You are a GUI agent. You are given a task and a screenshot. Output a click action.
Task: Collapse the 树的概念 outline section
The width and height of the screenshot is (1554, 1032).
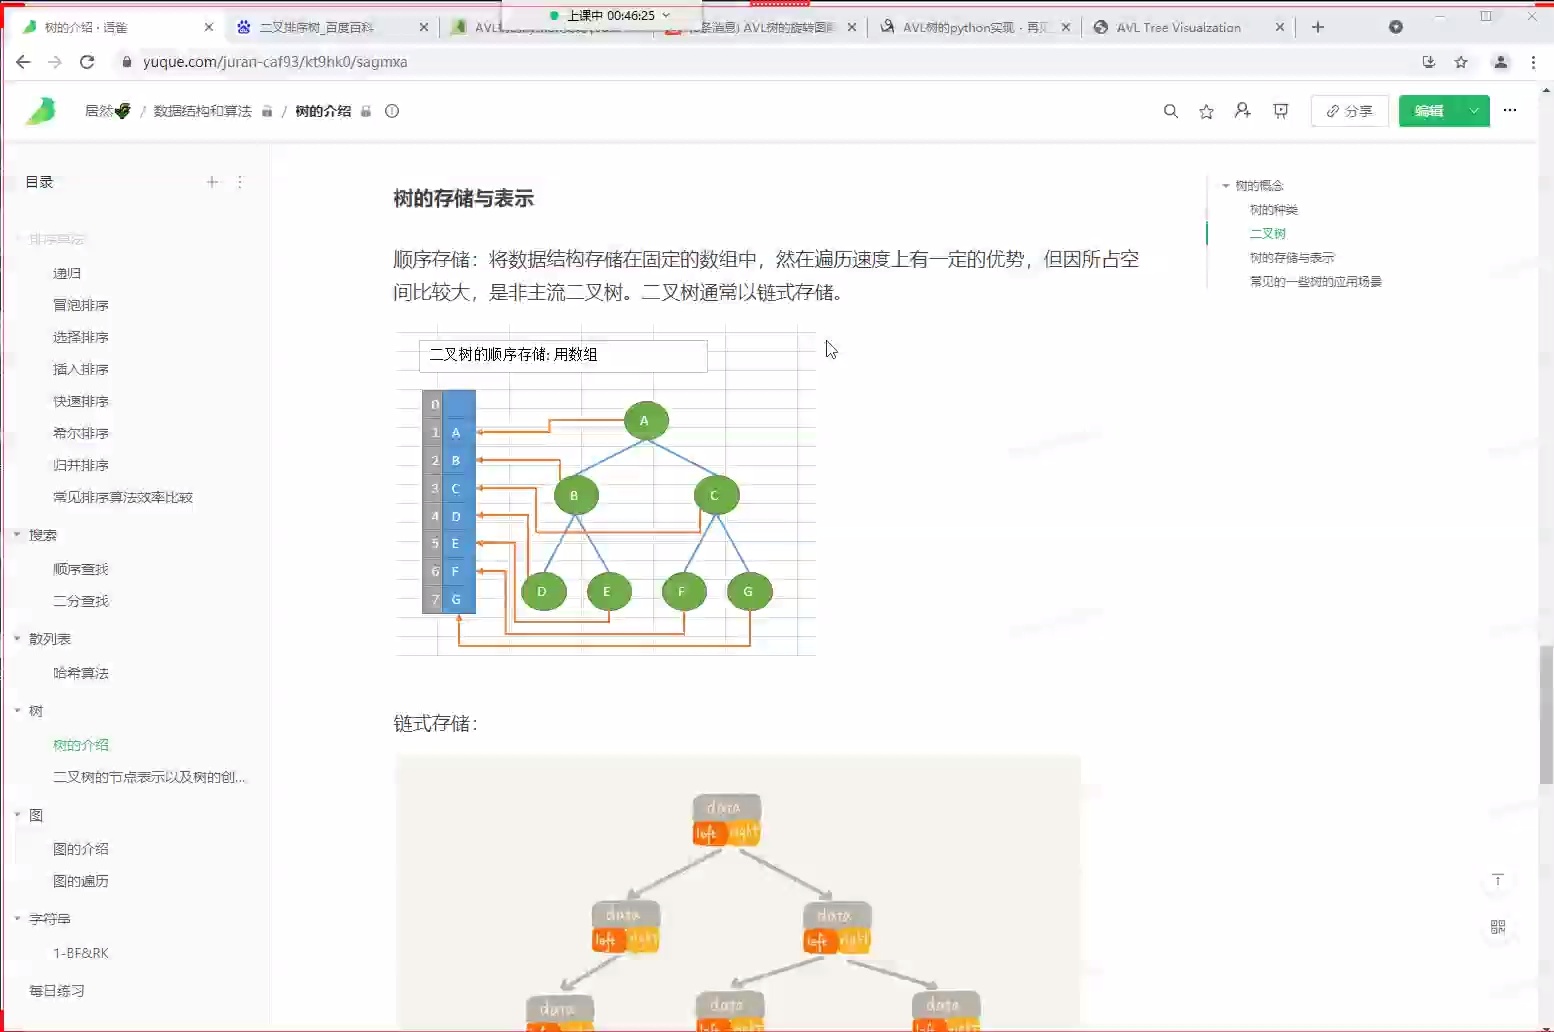click(x=1225, y=186)
